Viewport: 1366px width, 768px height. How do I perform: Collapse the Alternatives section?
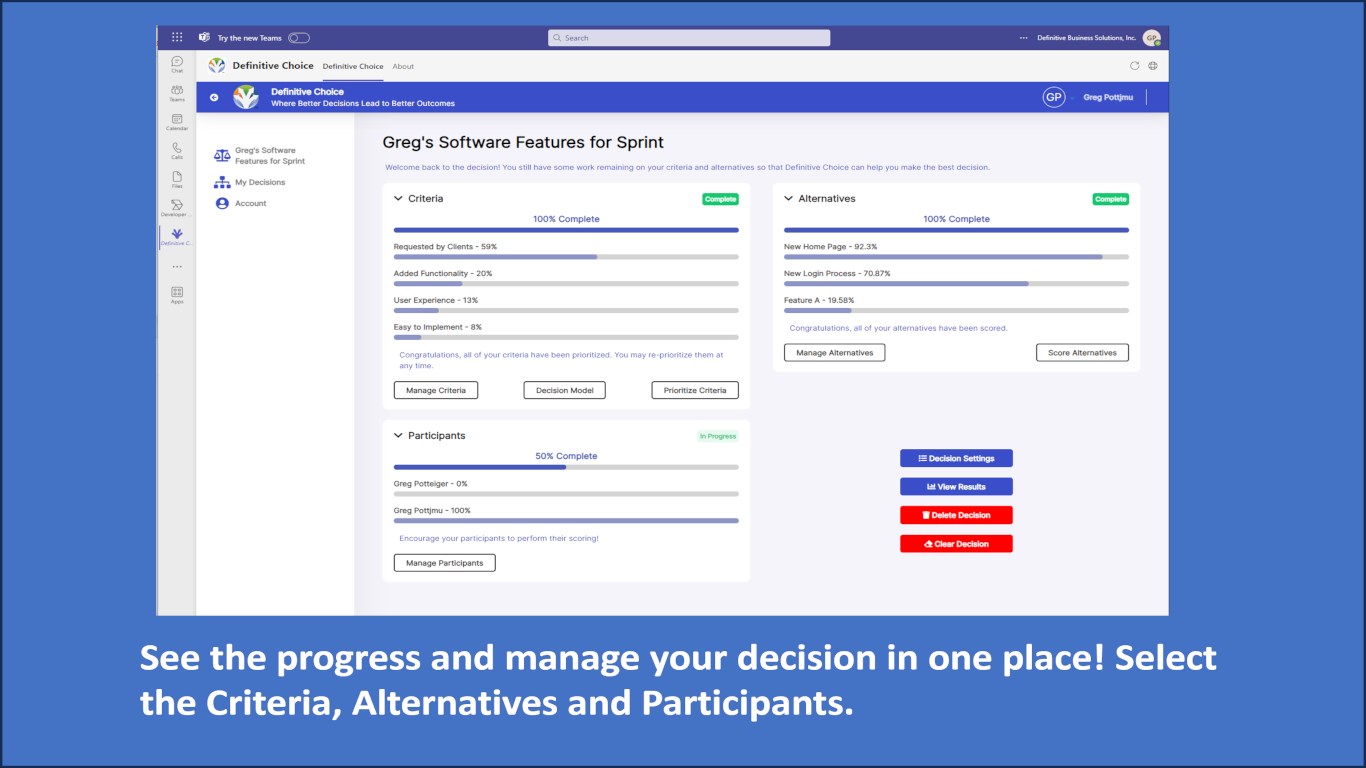pos(788,198)
